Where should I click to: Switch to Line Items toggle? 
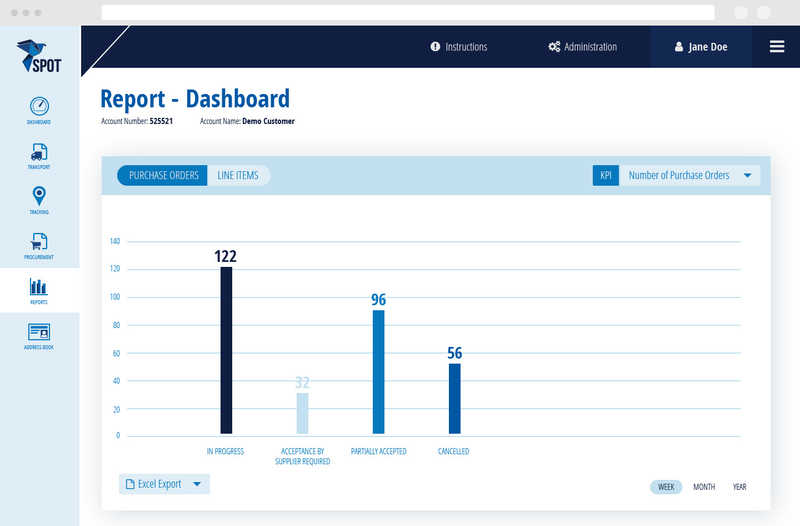click(x=238, y=176)
